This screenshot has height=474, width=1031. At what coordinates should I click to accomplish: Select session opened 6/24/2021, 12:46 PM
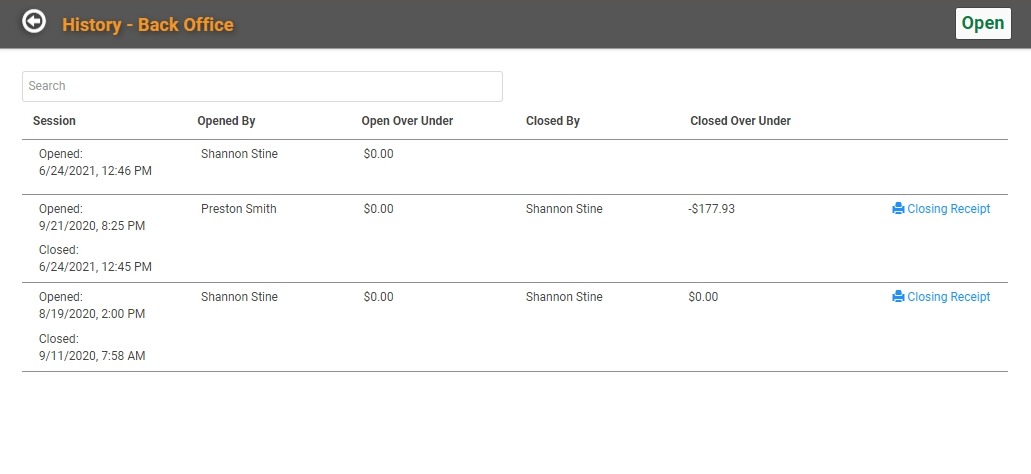point(515,167)
